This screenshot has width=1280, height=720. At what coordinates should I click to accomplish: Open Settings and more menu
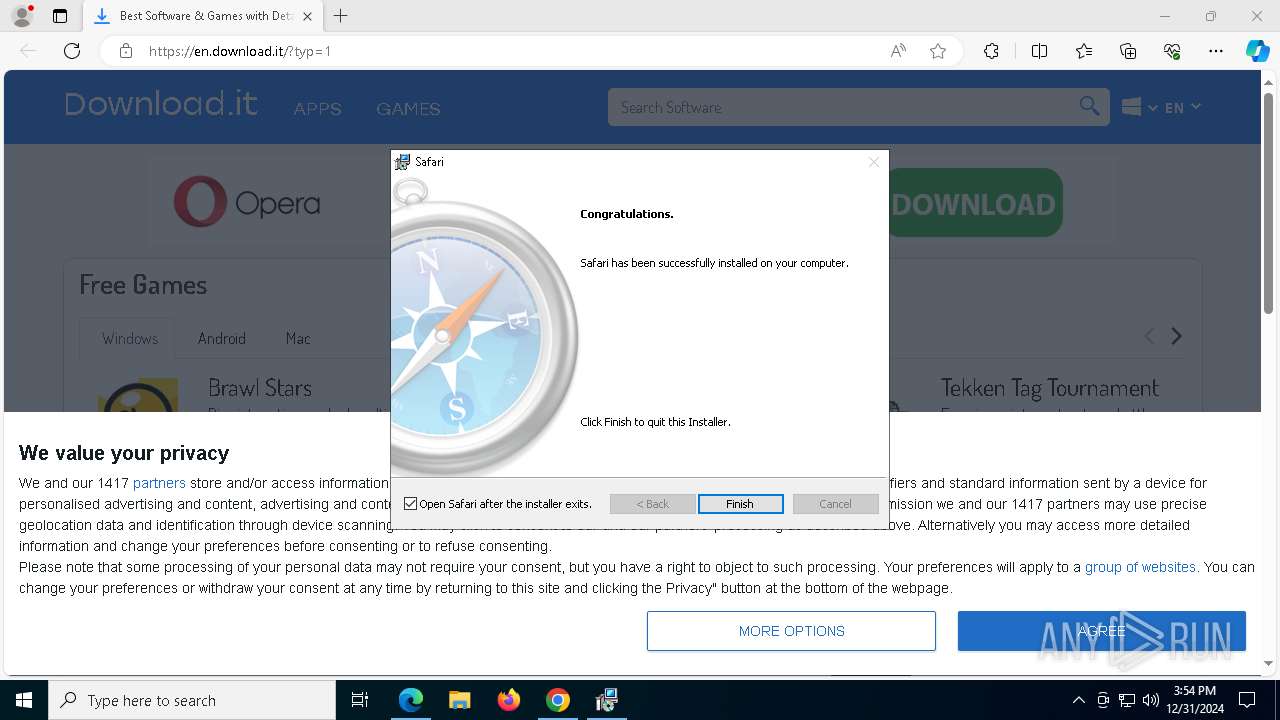pyautogui.click(x=1216, y=51)
